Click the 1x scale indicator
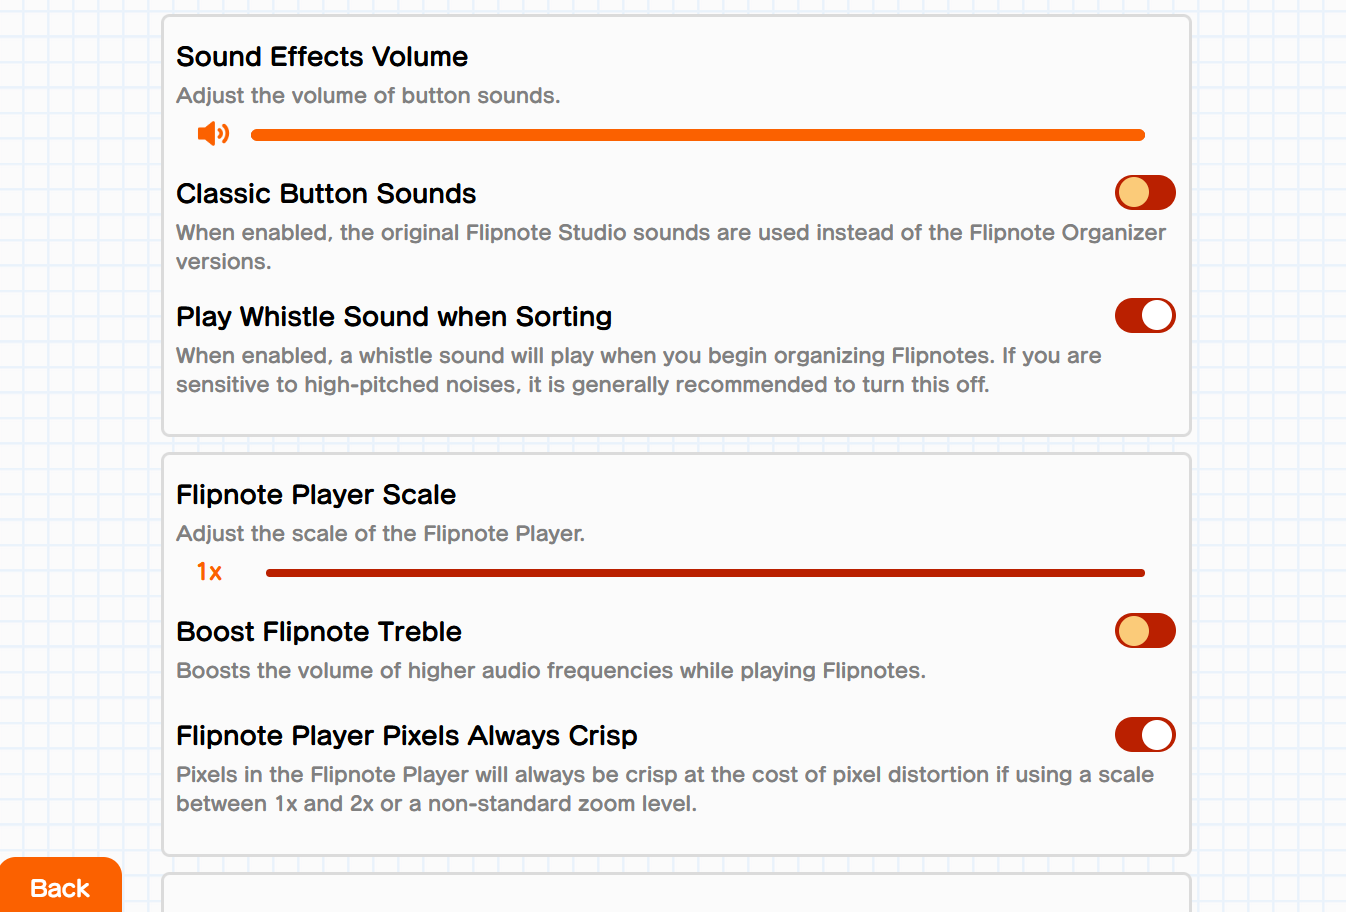 (209, 572)
